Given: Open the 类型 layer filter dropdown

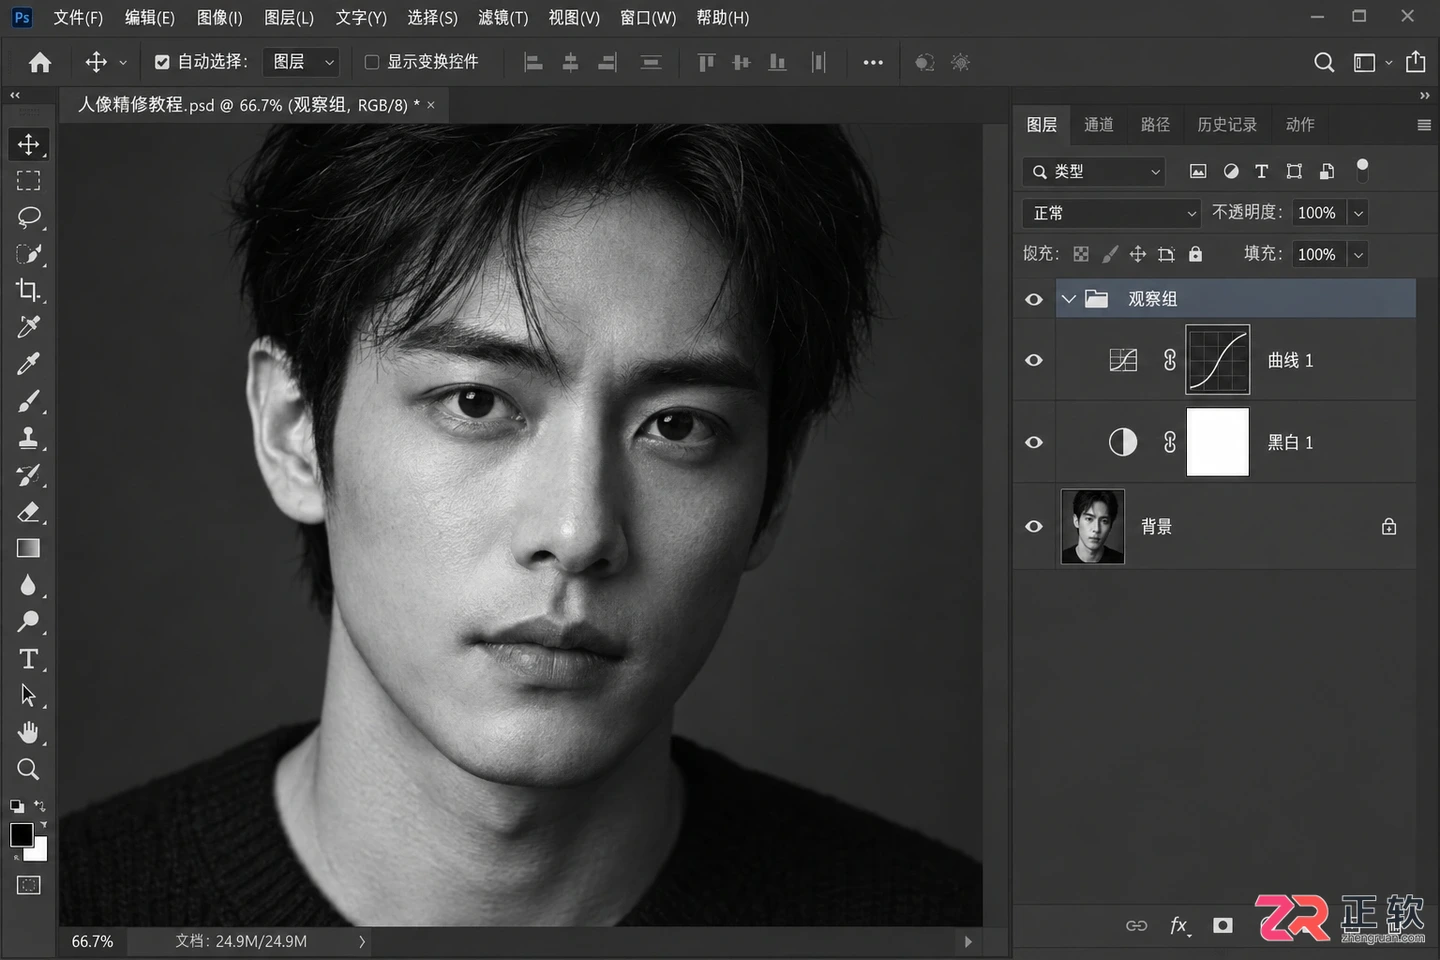Looking at the screenshot, I should click(1095, 172).
